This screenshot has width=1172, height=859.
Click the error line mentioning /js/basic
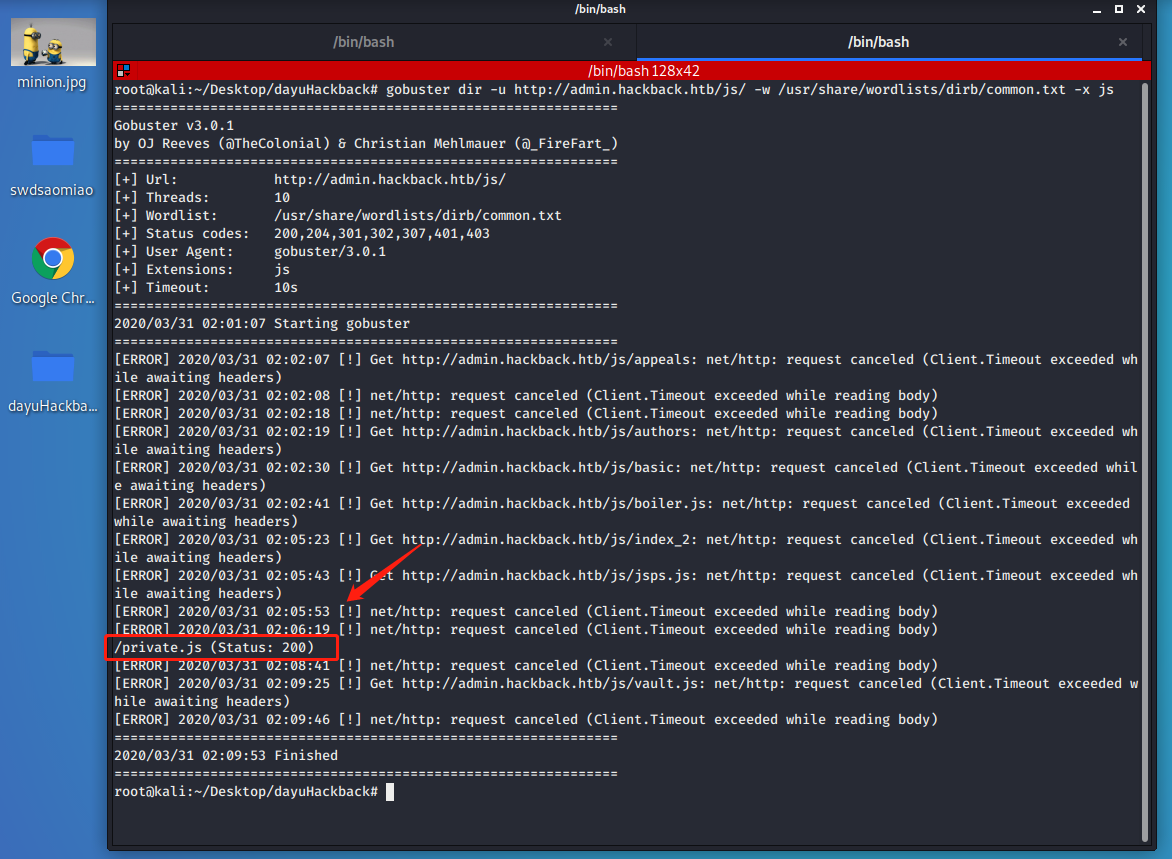click(x=626, y=476)
